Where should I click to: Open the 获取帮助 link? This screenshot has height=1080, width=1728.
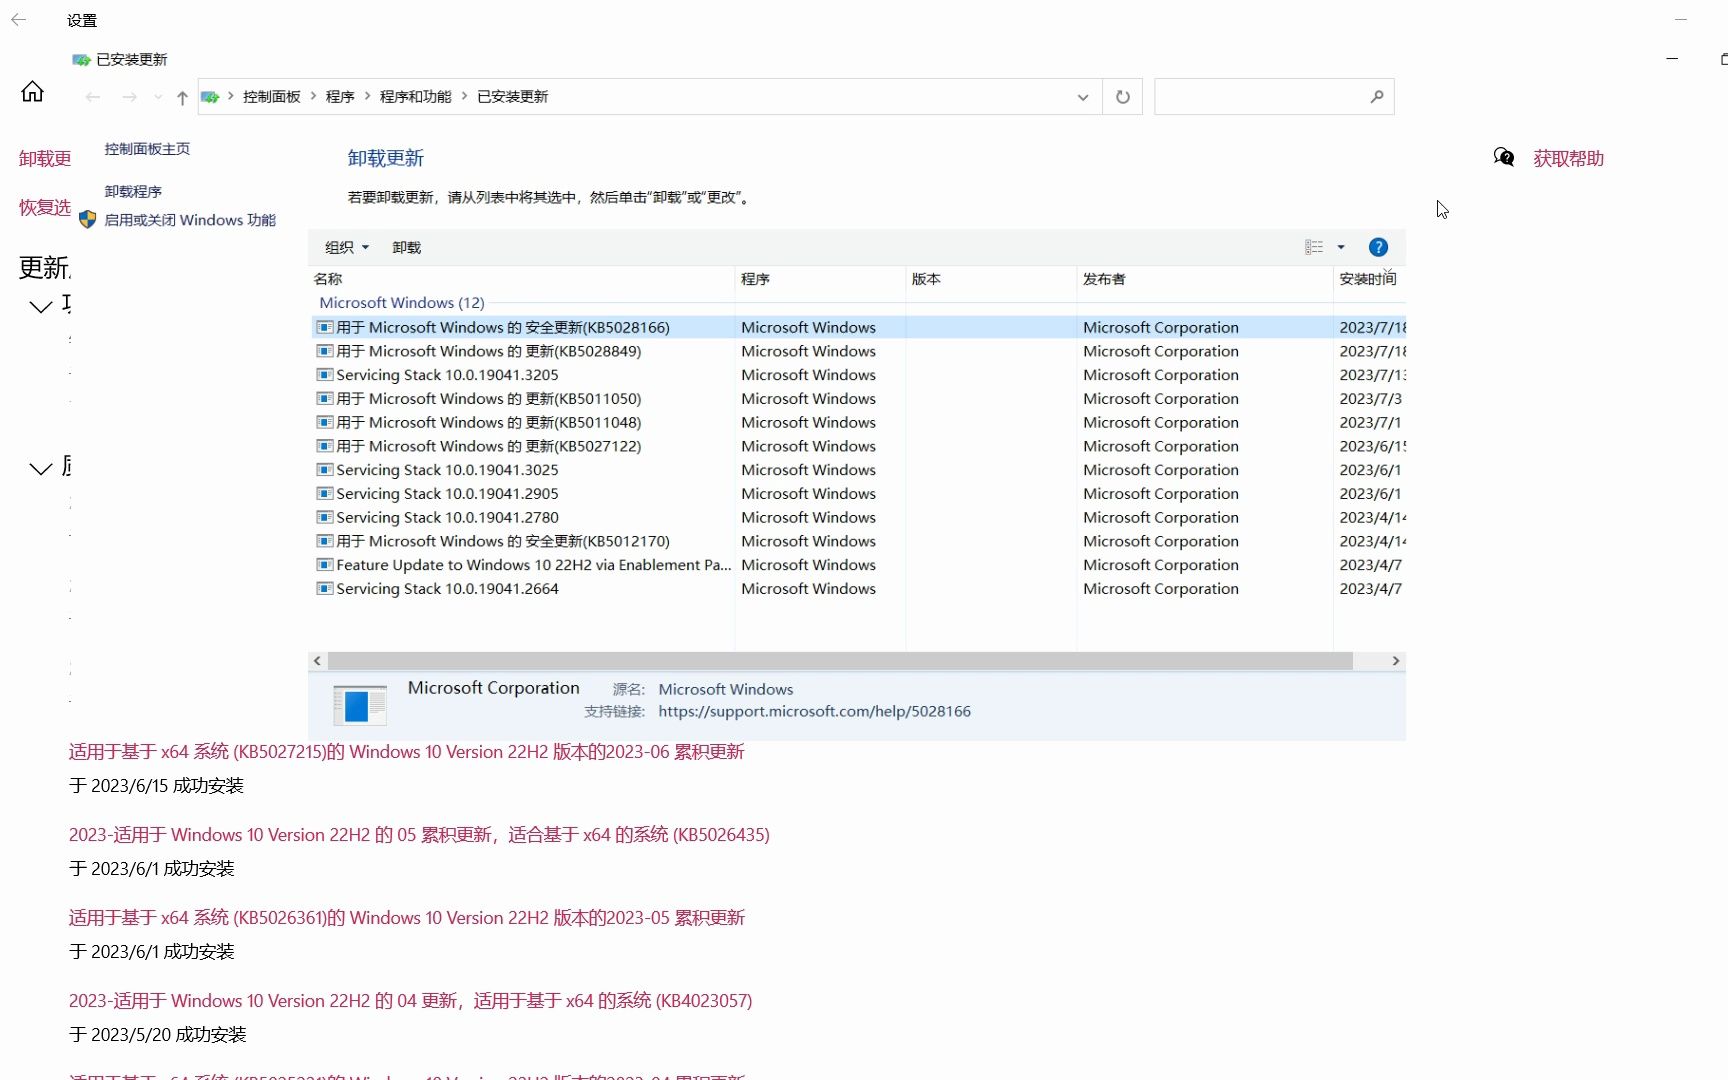[1568, 158]
